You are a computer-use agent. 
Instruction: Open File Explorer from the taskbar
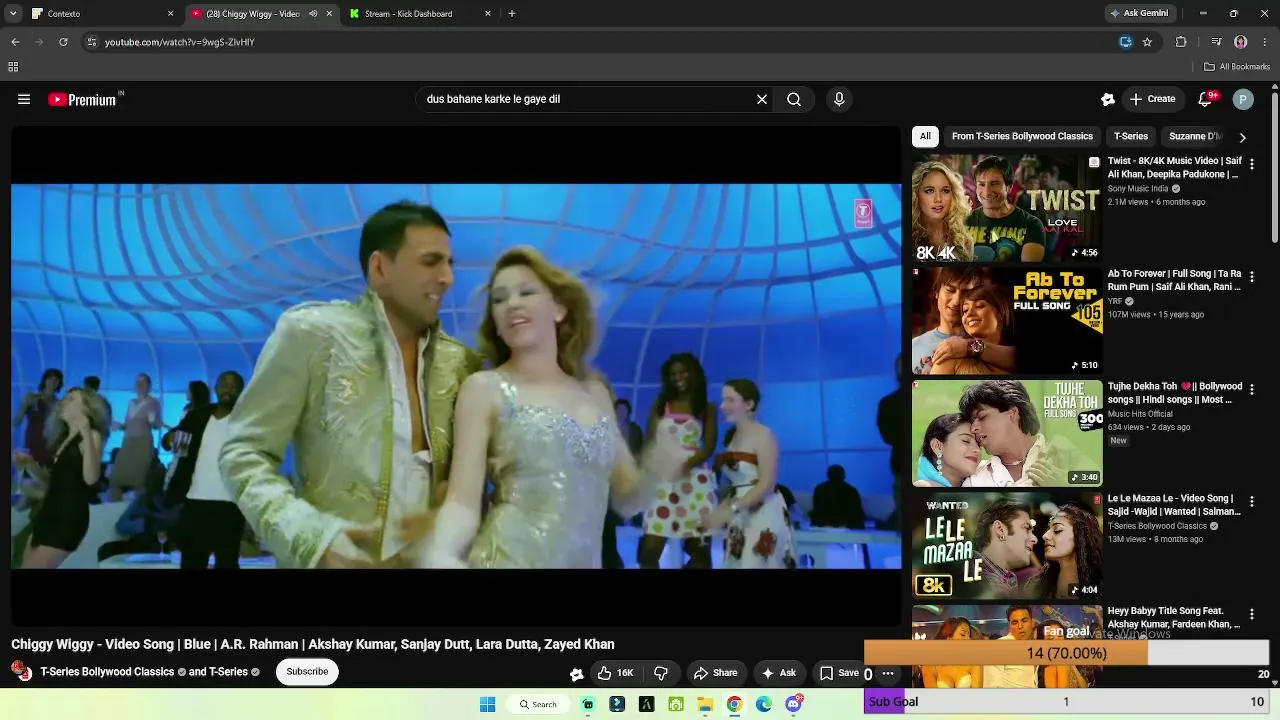click(x=705, y=704)
